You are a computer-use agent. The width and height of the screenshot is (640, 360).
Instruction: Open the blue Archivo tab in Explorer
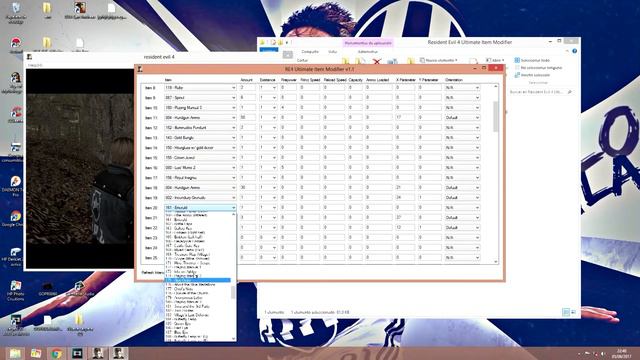269,49
